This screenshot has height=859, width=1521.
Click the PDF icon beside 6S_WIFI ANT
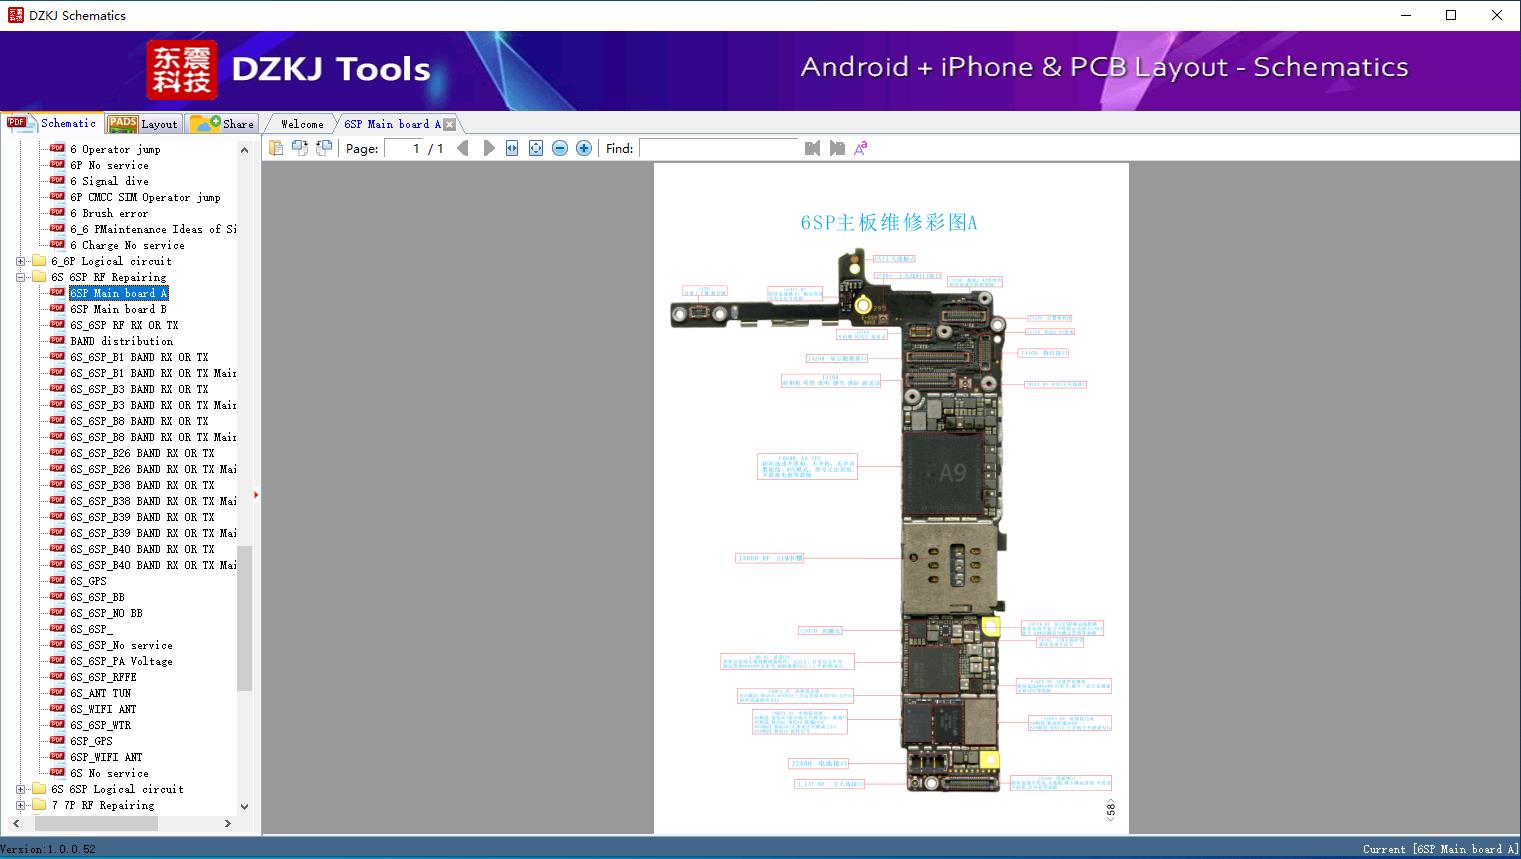tap(57, 708)
